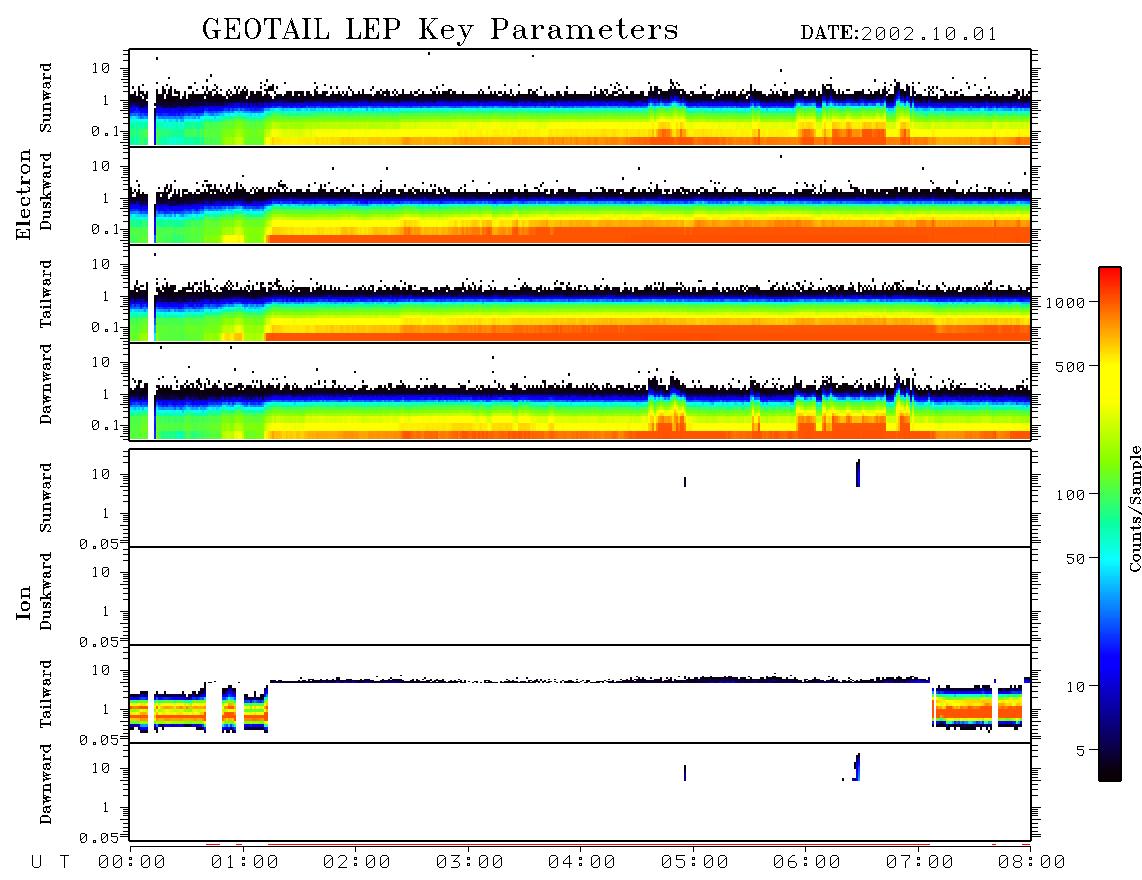This screenshot has height=880, width=1142.
Task: Click the "07:00" time tick label
Action: (x=920, y=863)
